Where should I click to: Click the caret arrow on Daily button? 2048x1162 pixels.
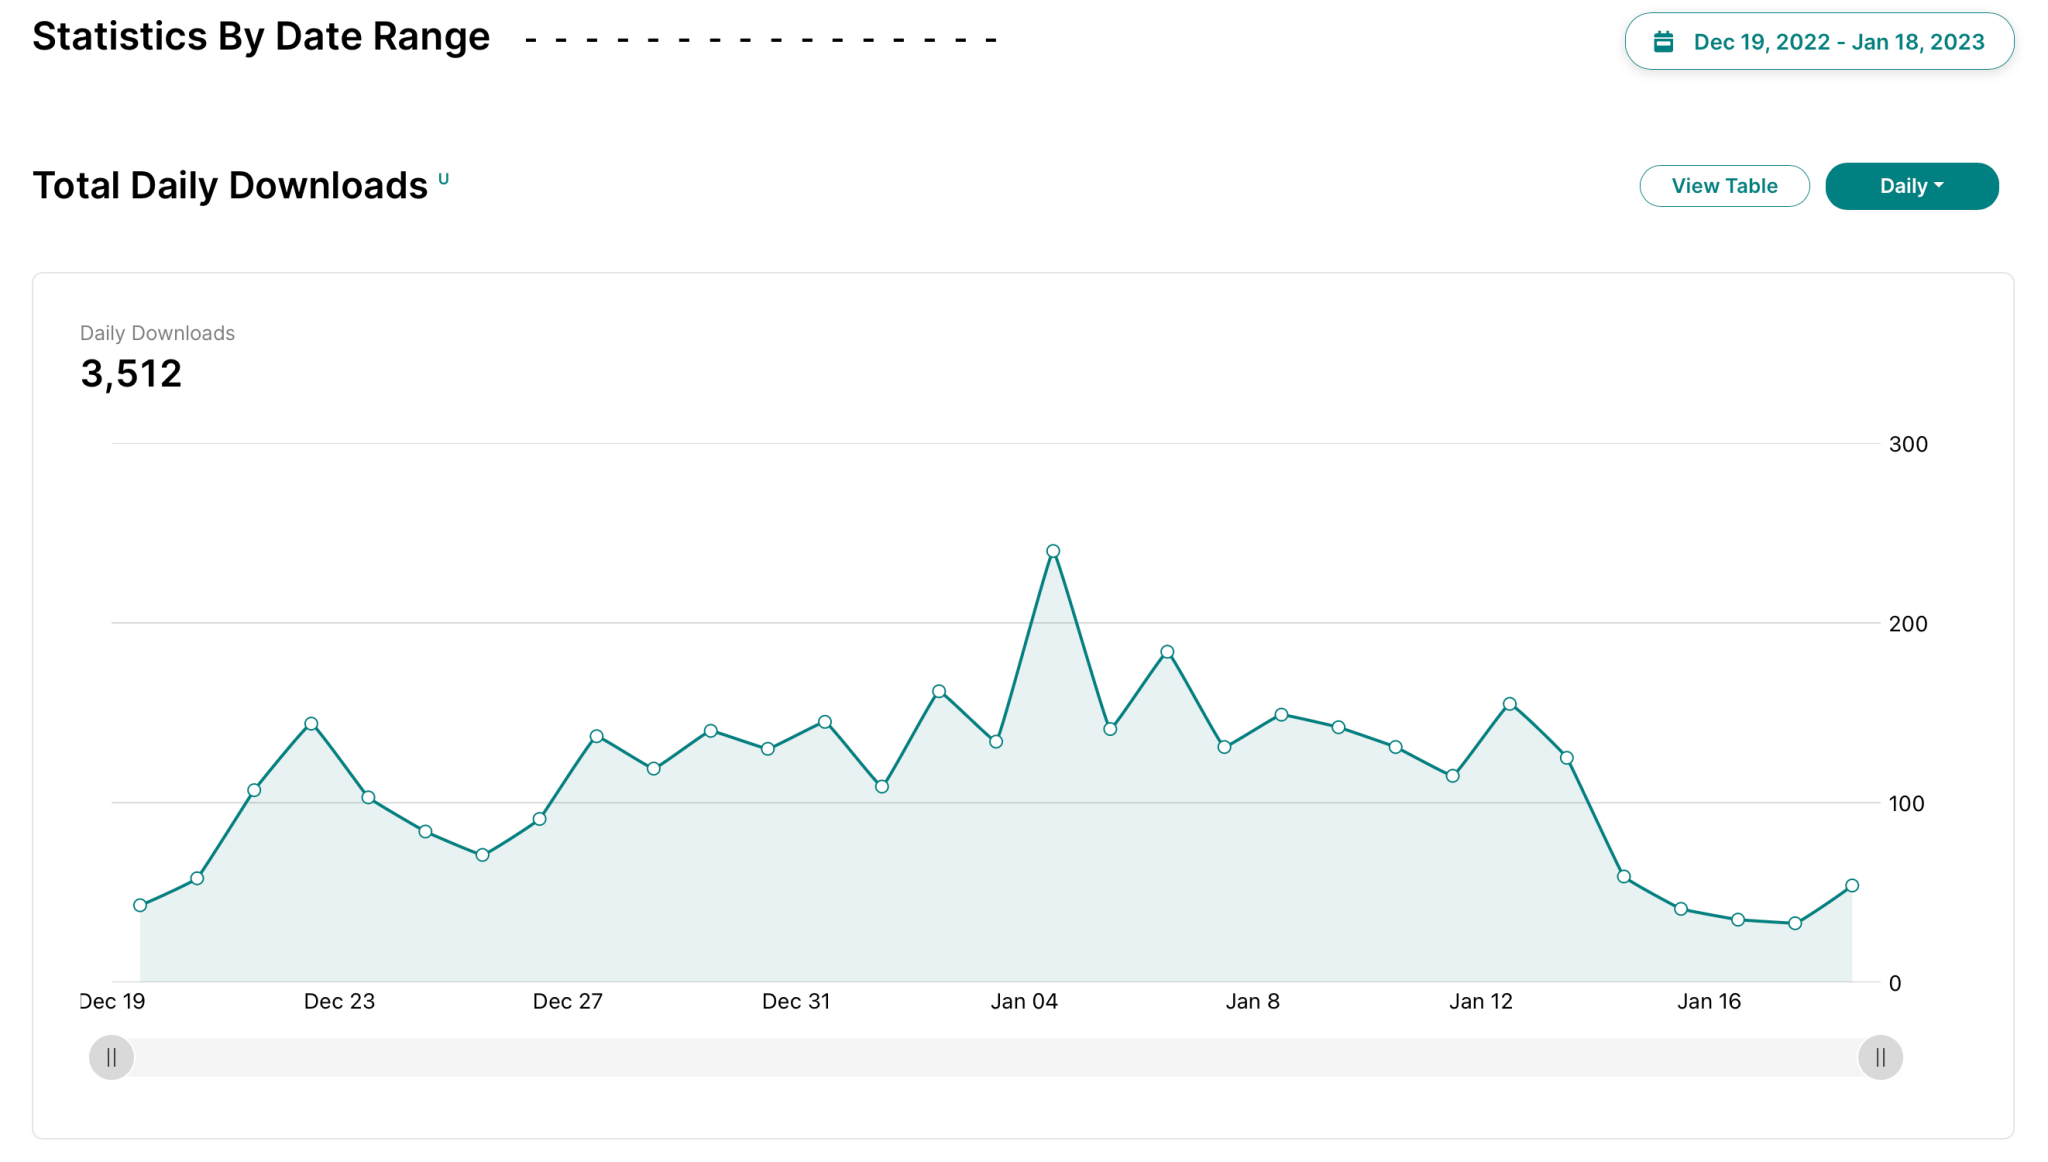tap(1939, 186)
